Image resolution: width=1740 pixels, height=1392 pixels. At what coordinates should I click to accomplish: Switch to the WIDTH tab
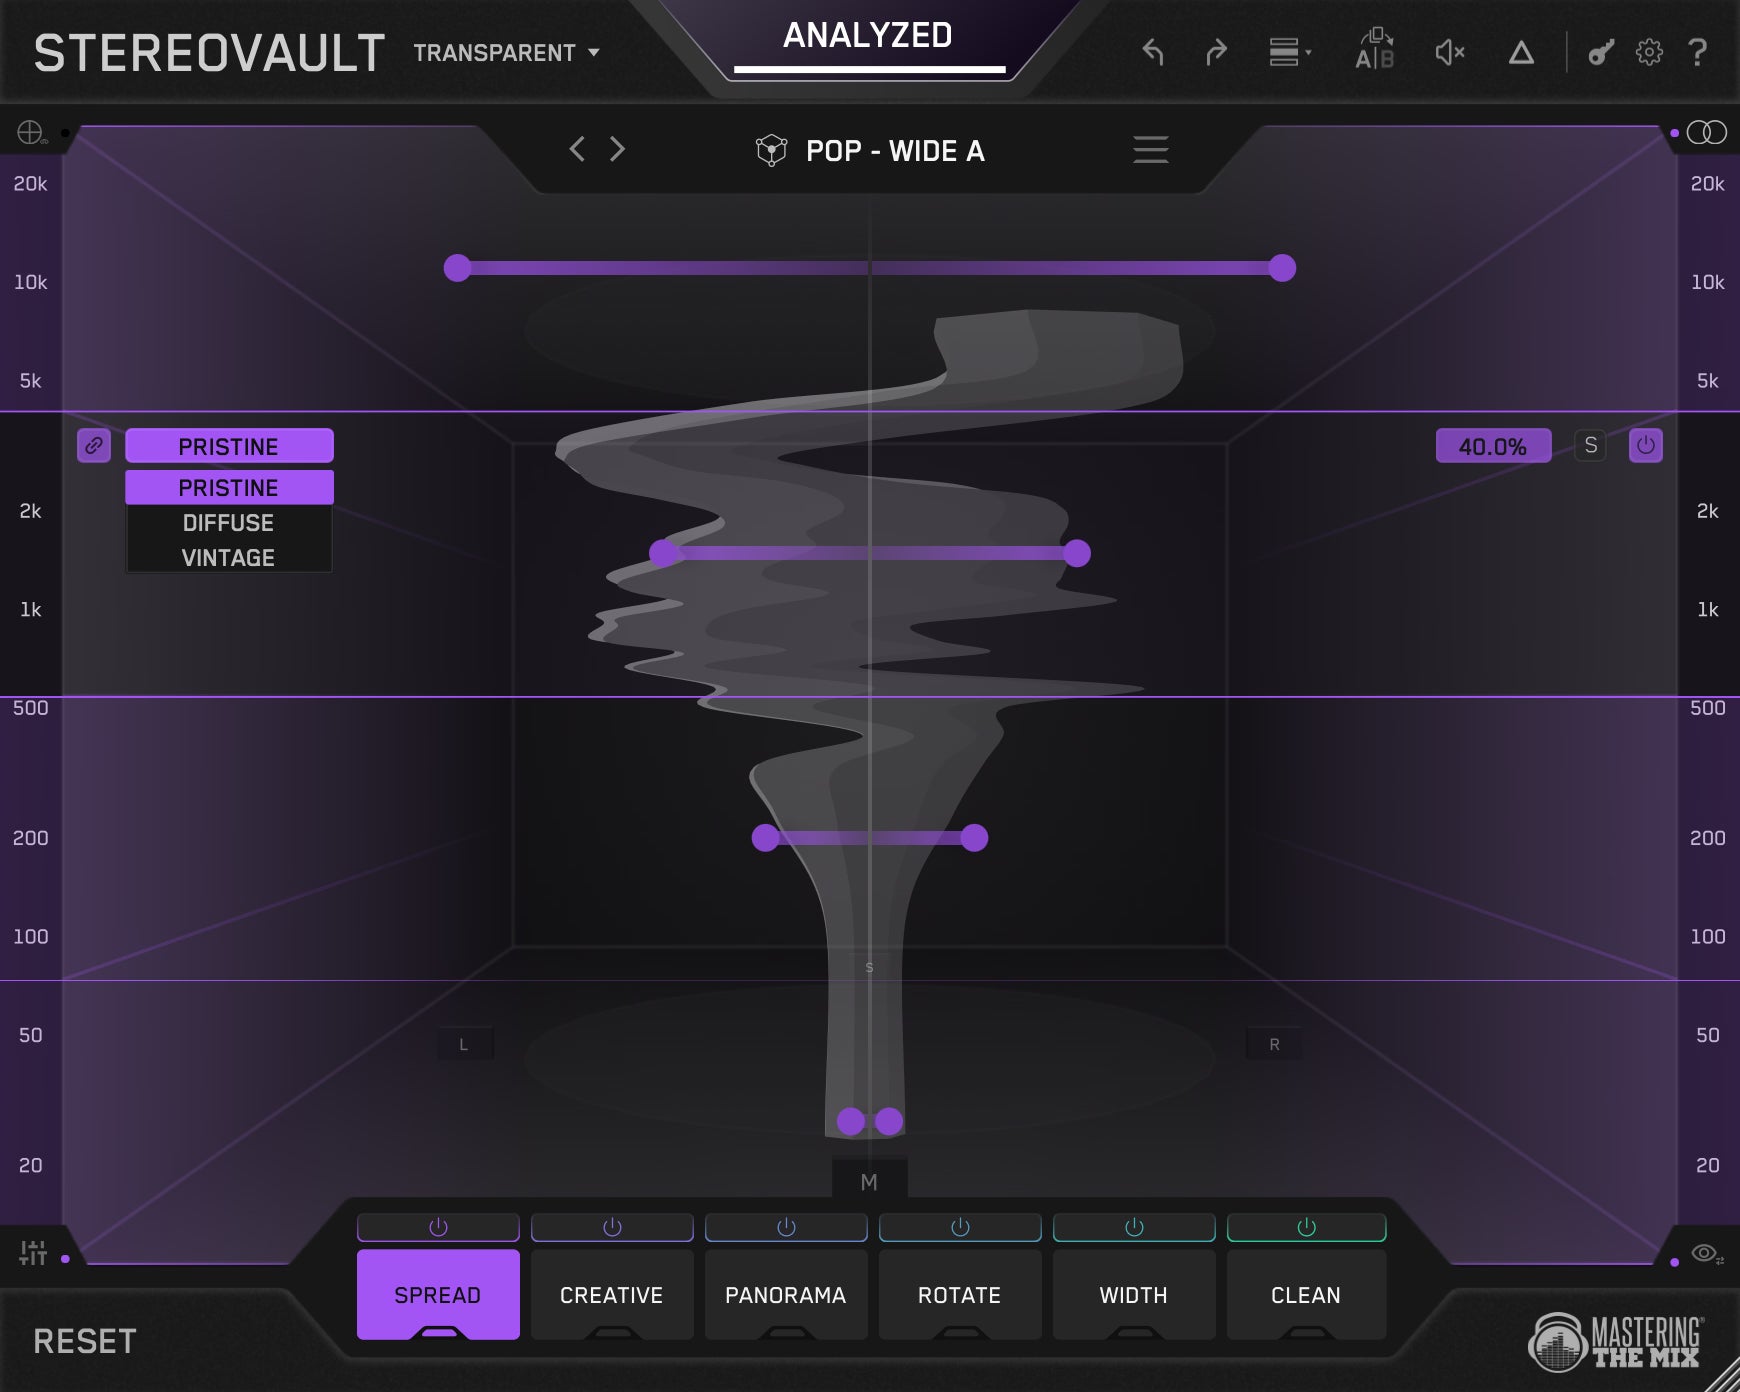click(1134, 1294)
